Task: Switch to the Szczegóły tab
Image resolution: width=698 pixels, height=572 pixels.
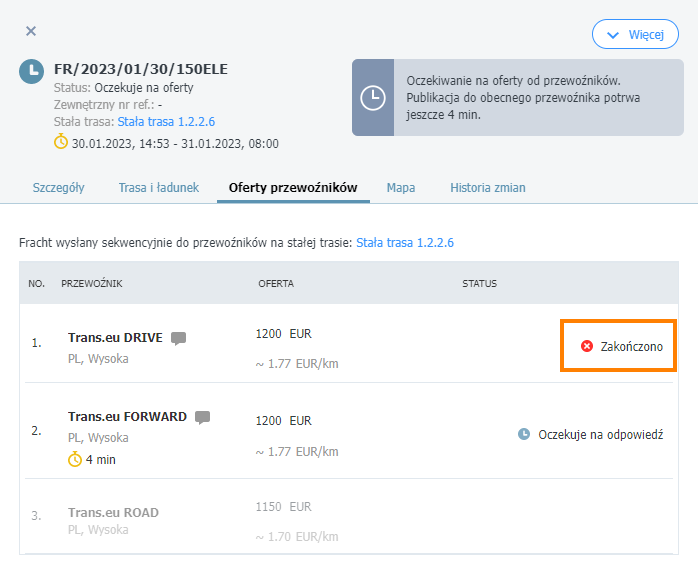Action: 58,187
